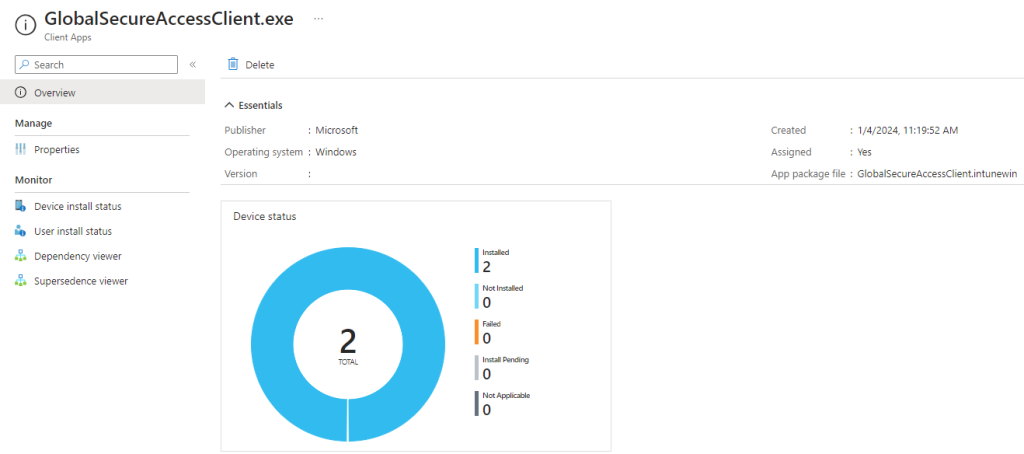Click the Overview info icon
This screenshot has width=1024, height=454.
[x=20, y=93]
